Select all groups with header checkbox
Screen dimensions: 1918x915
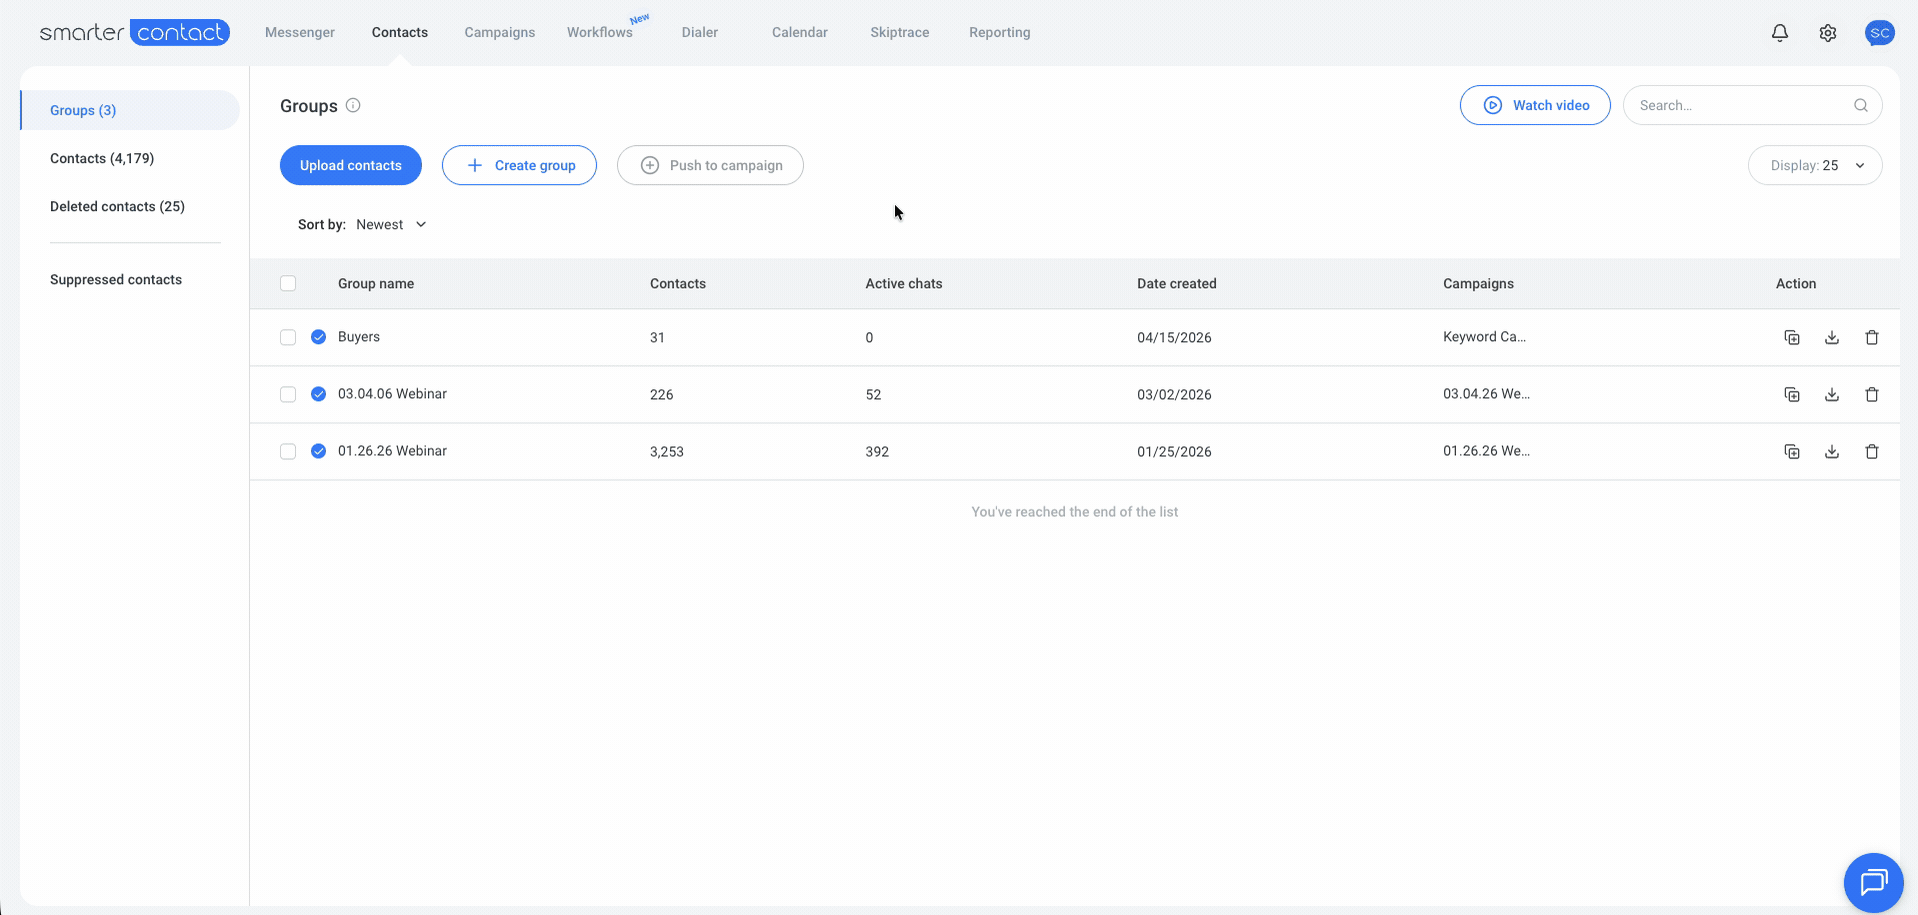288,283
